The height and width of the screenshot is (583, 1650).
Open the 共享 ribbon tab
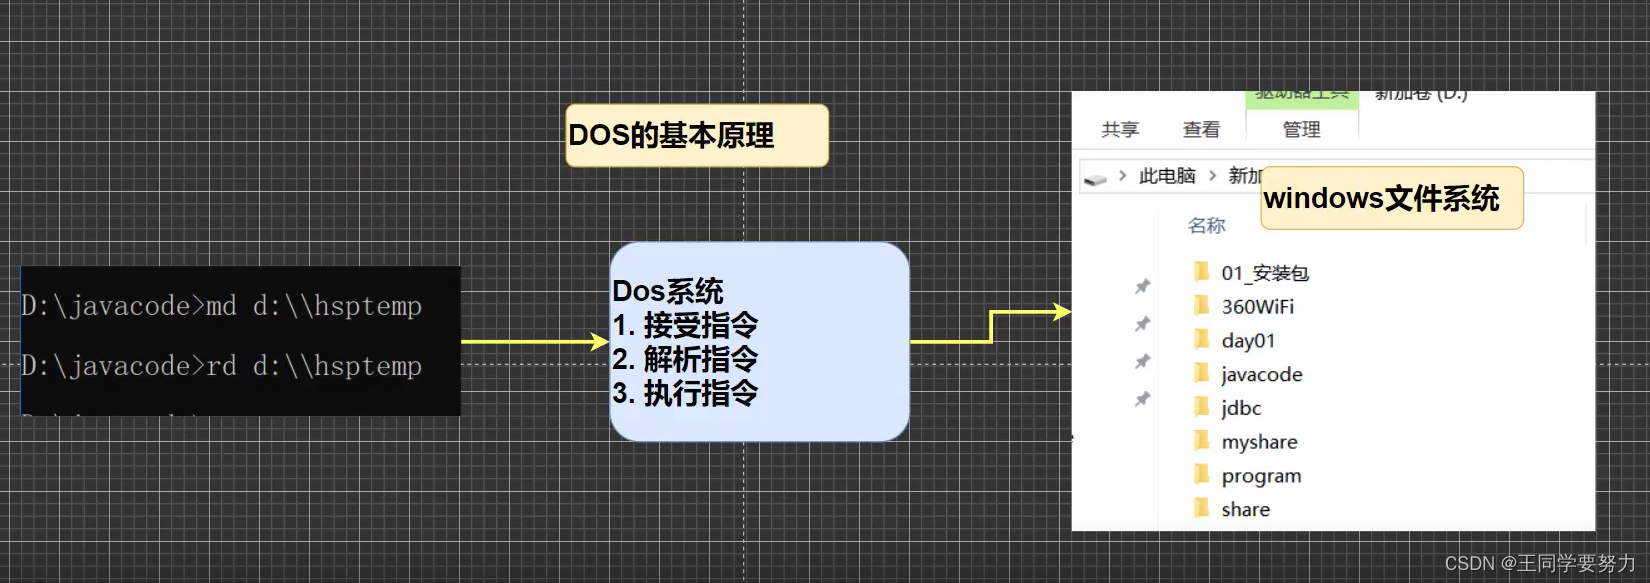[1120, 129]
